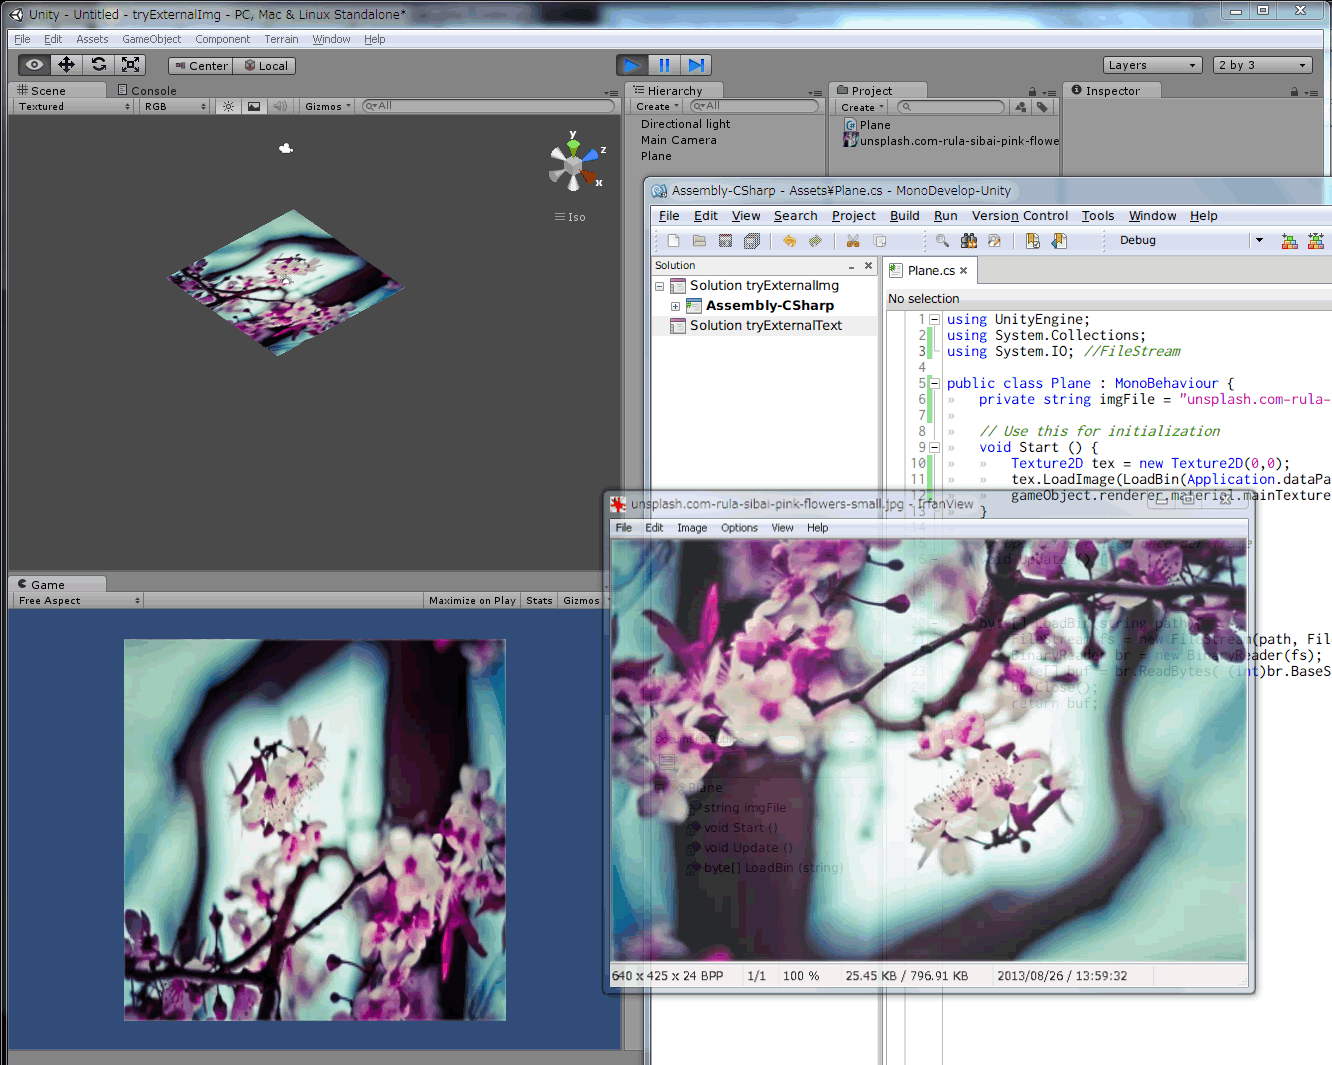The image size is (1332, 1065).
Task: Toggle the Center pivot mode button
Action: tap(200, 66)
